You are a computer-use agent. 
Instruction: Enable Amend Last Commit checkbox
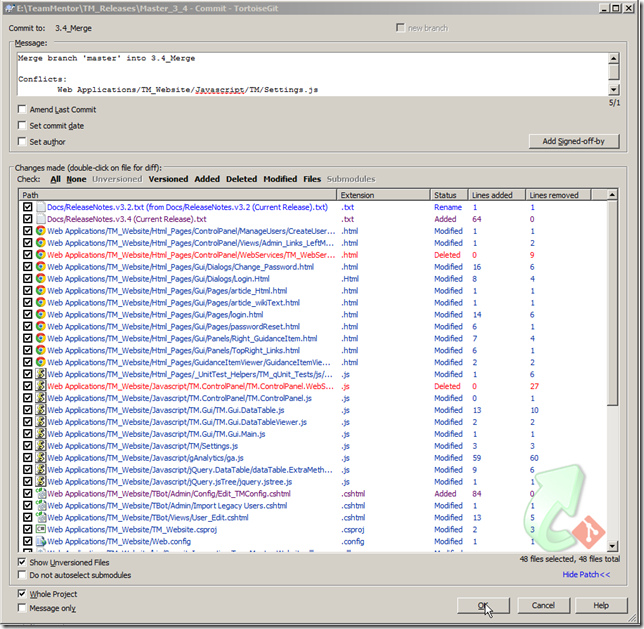click(22, 109)
